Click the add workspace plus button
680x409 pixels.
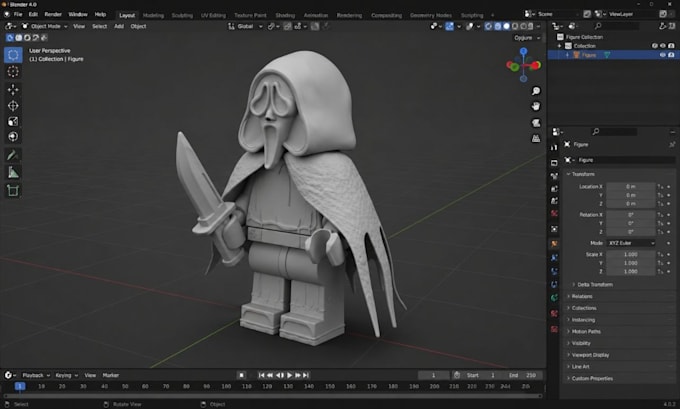(492, 15)
